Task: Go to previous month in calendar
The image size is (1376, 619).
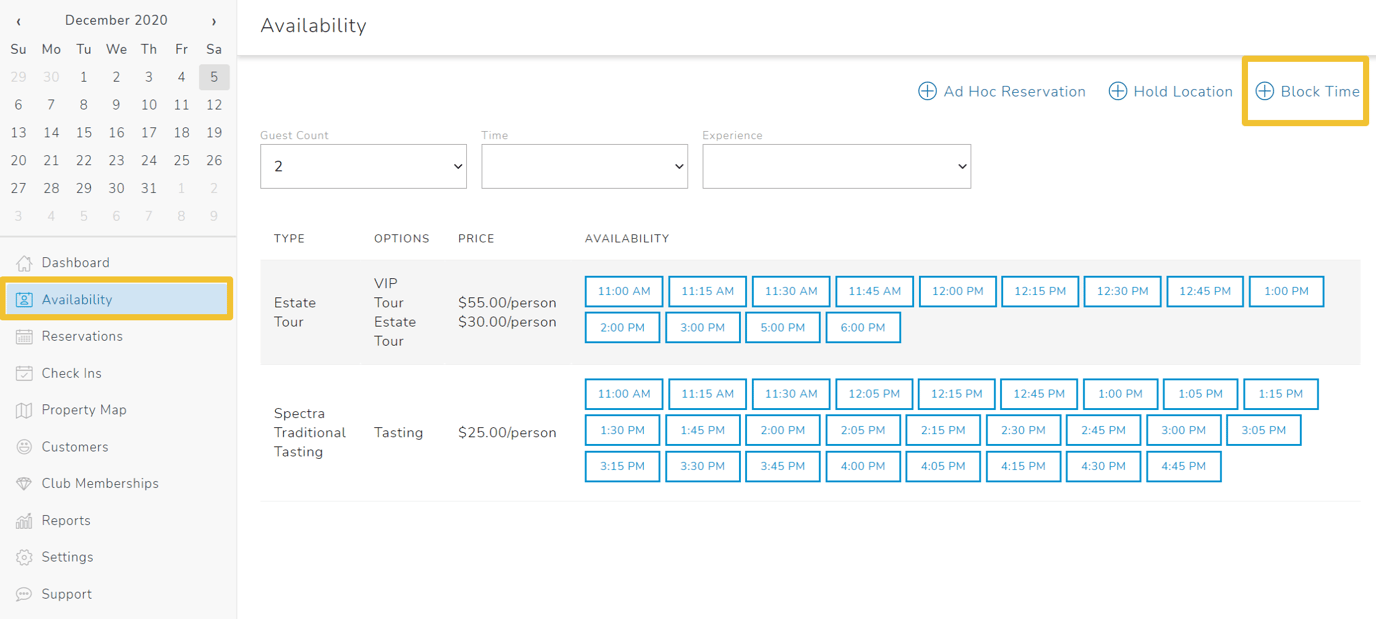Action: pyautogui.click(x=18, y=21)
